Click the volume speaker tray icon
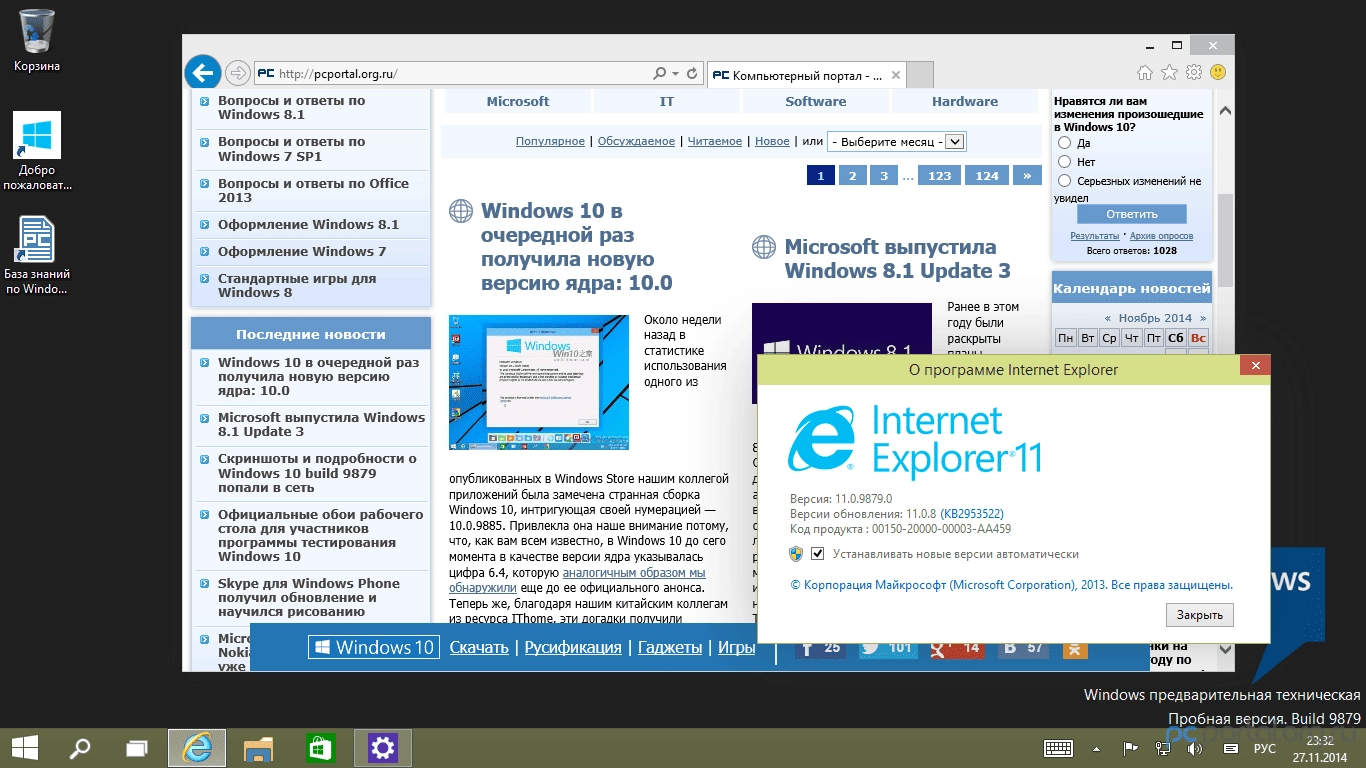The image size is (1366, 768). pyautogui.click(x=1193, y=748)
